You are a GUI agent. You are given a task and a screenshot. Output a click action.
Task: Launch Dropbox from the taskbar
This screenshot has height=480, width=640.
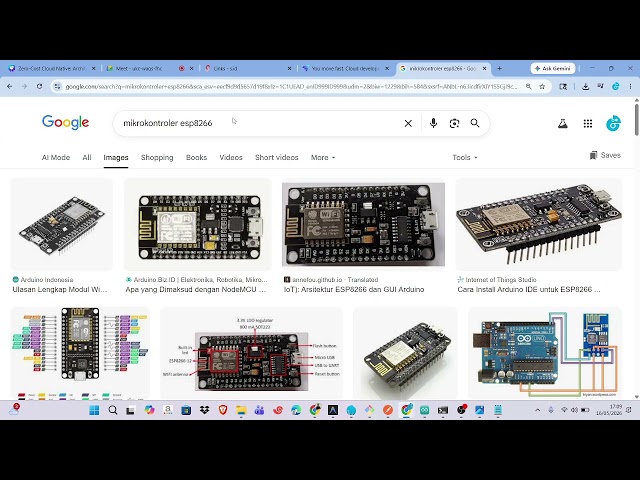click(204, 410)
